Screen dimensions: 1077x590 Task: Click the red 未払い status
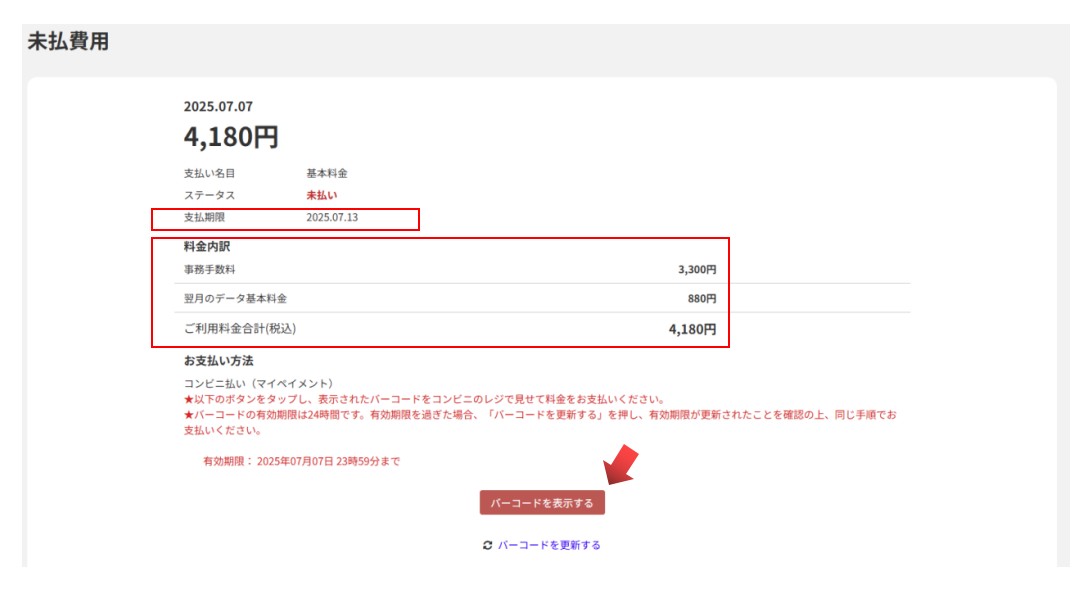321,195
